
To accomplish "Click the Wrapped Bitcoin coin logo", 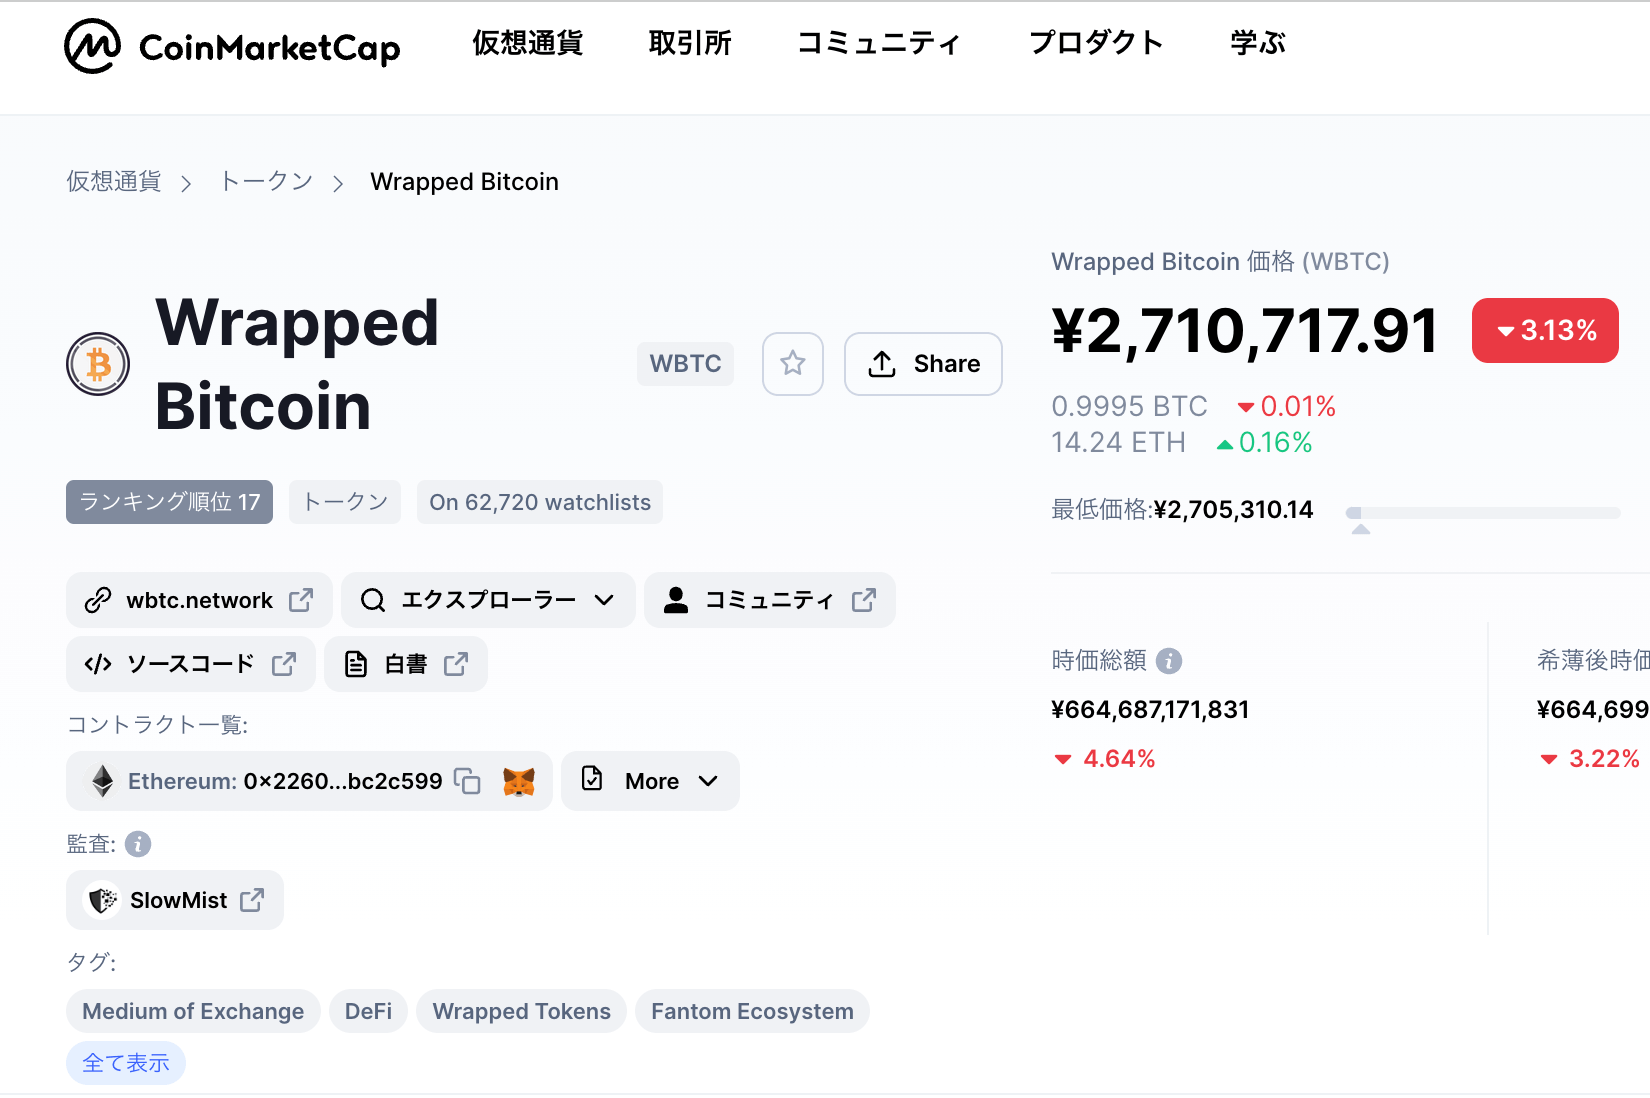I will click(x=98, y=364).
